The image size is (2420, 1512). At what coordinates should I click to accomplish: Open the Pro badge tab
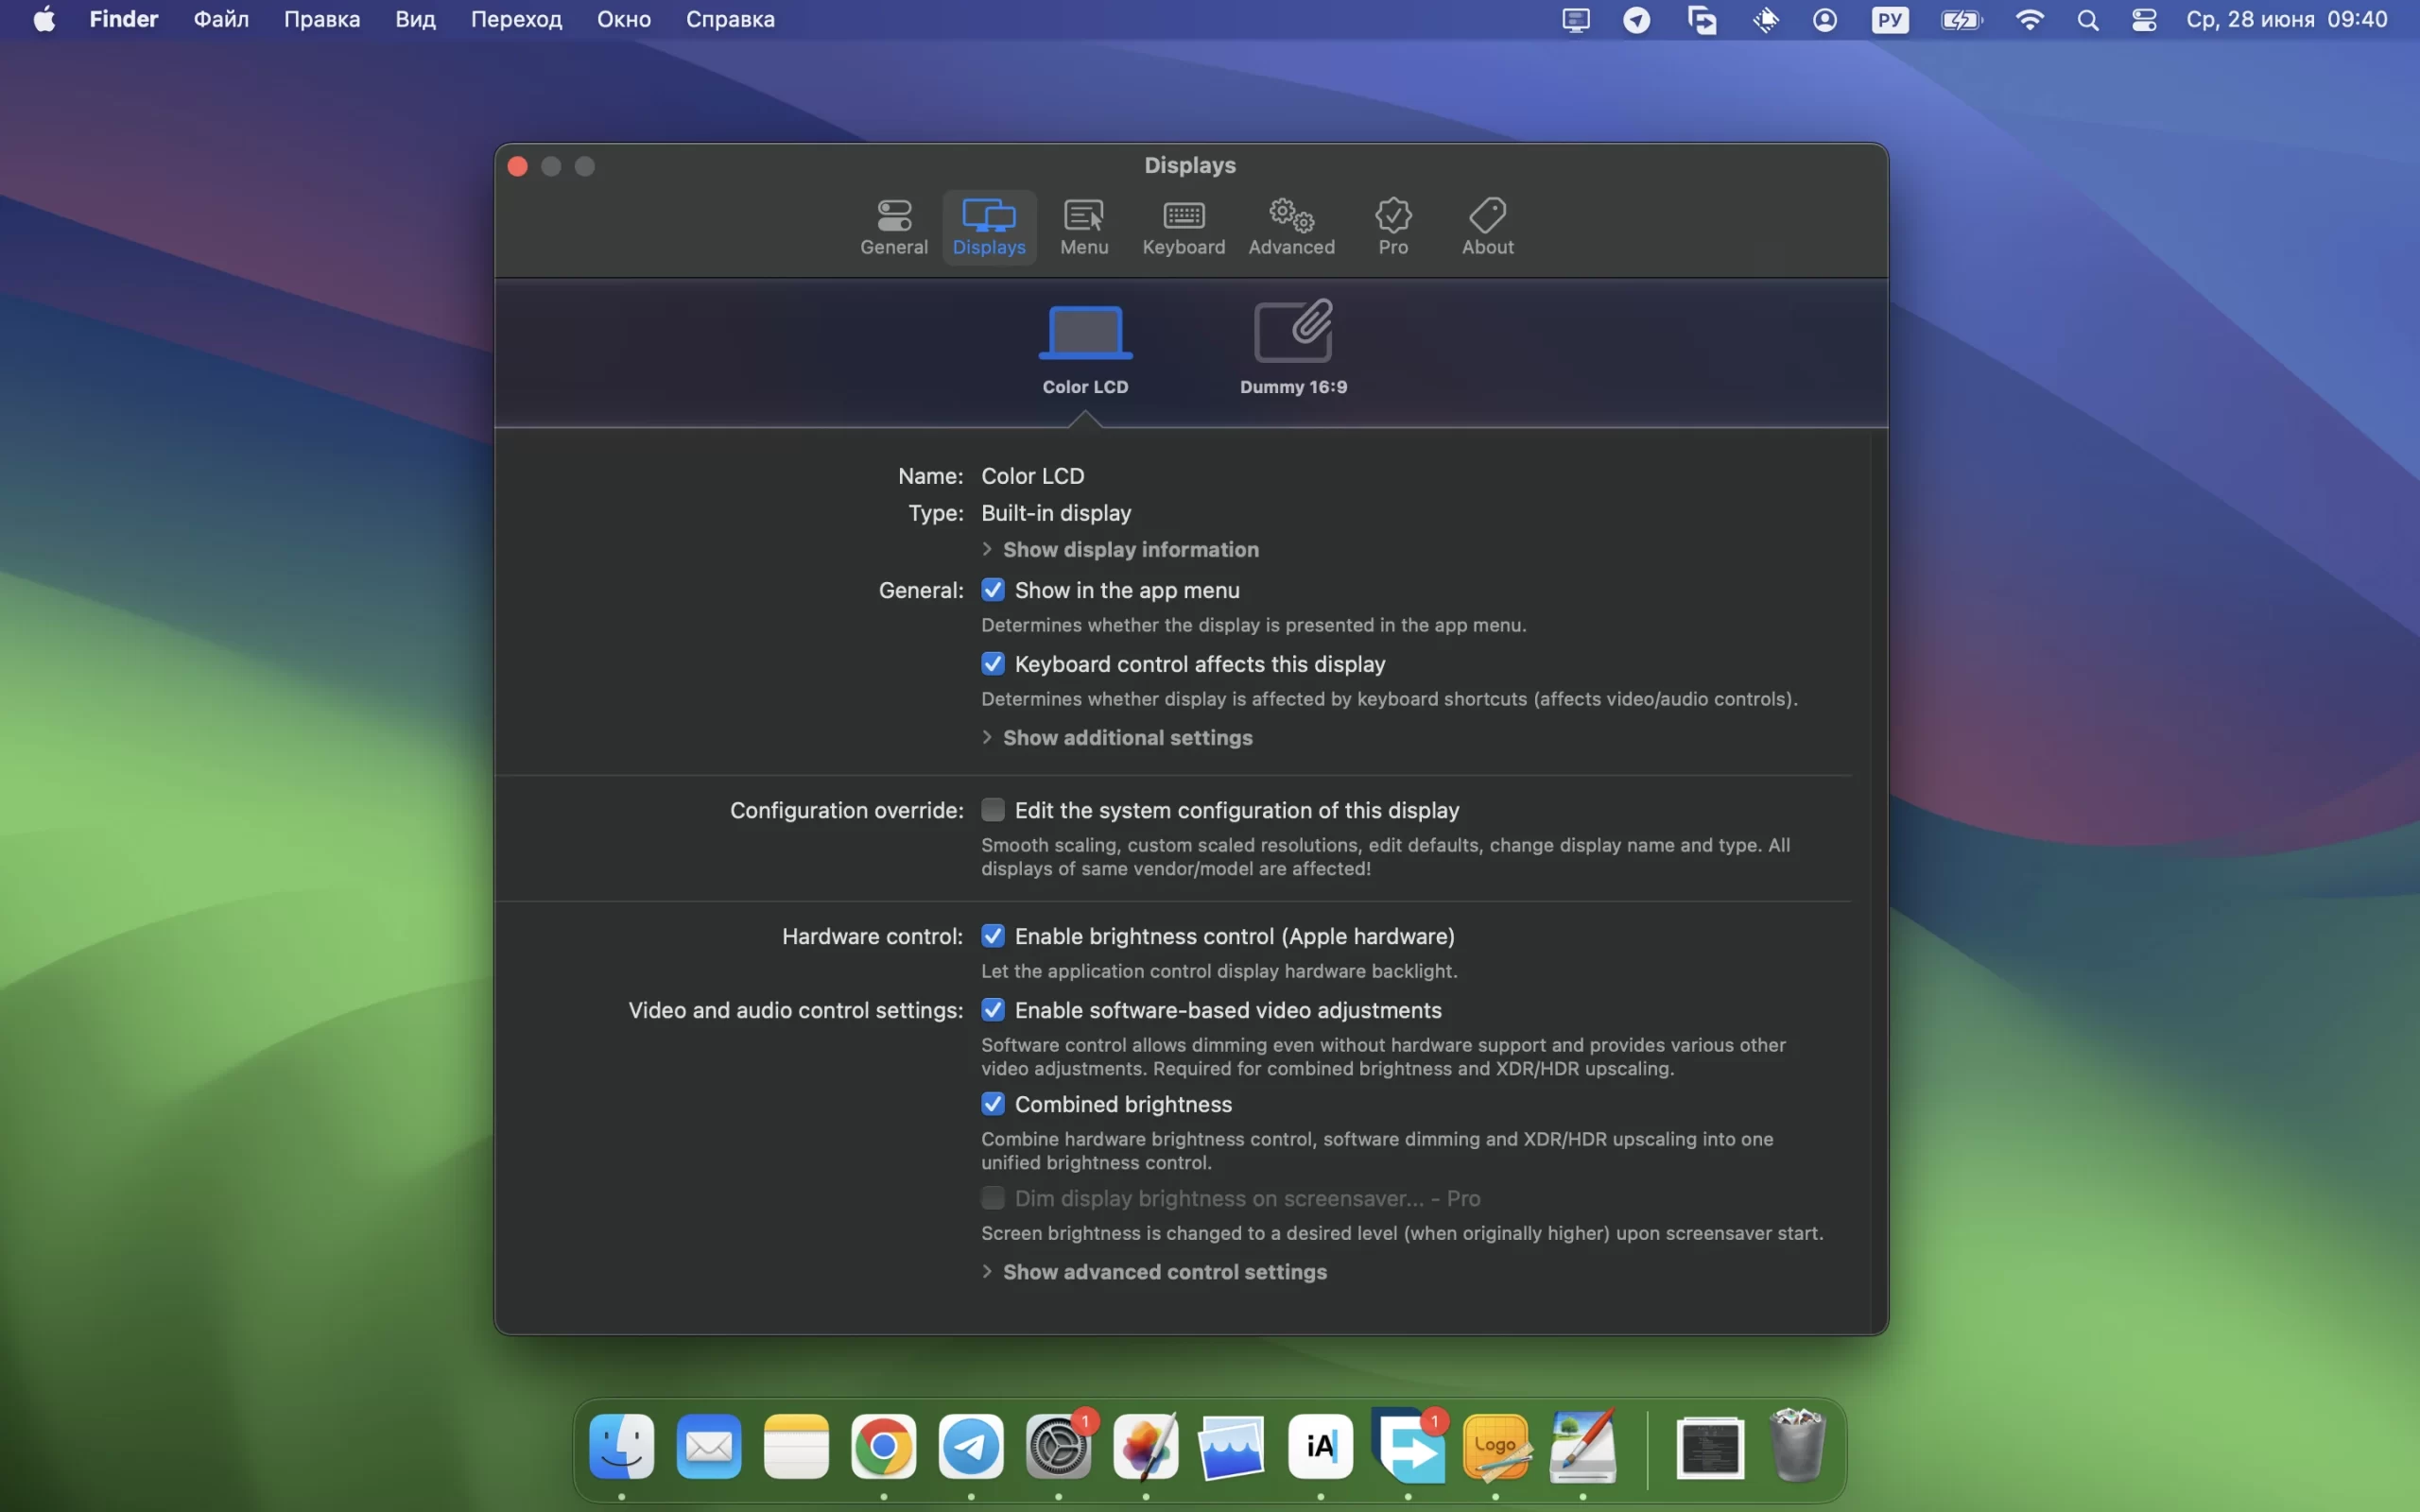1392,226
